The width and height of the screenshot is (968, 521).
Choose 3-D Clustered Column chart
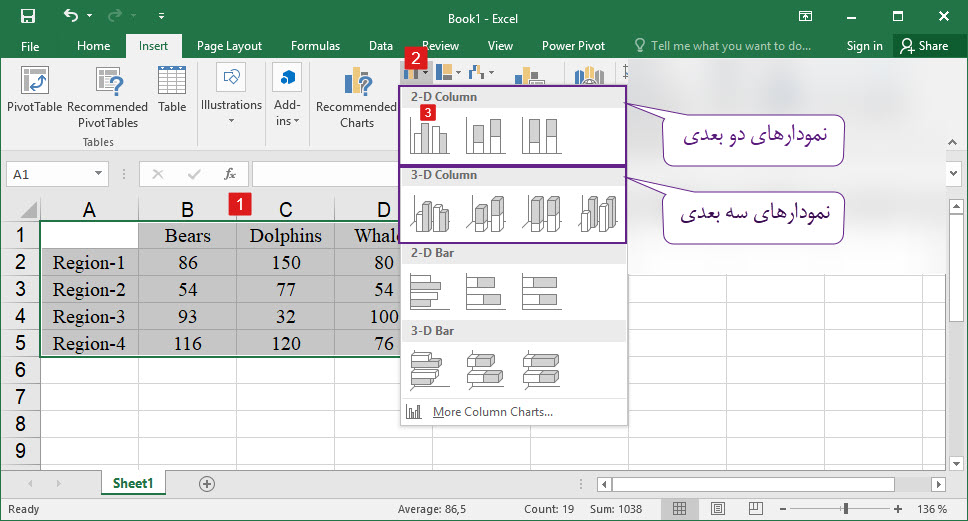(430, 214)
